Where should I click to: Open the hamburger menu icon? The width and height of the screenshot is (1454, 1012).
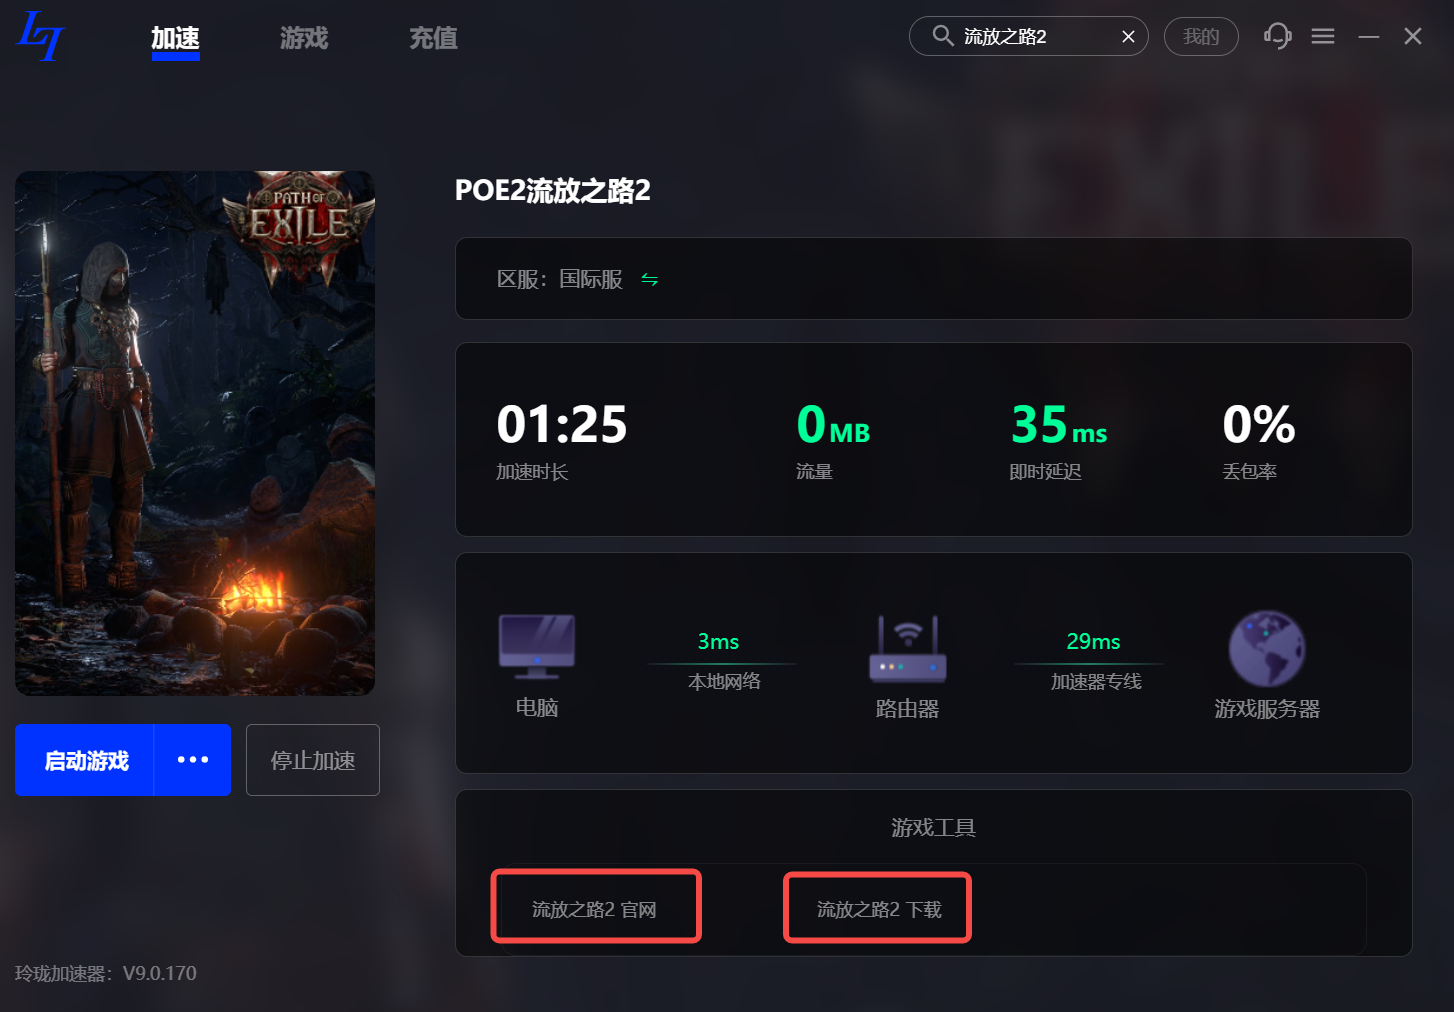point(1323,36)
